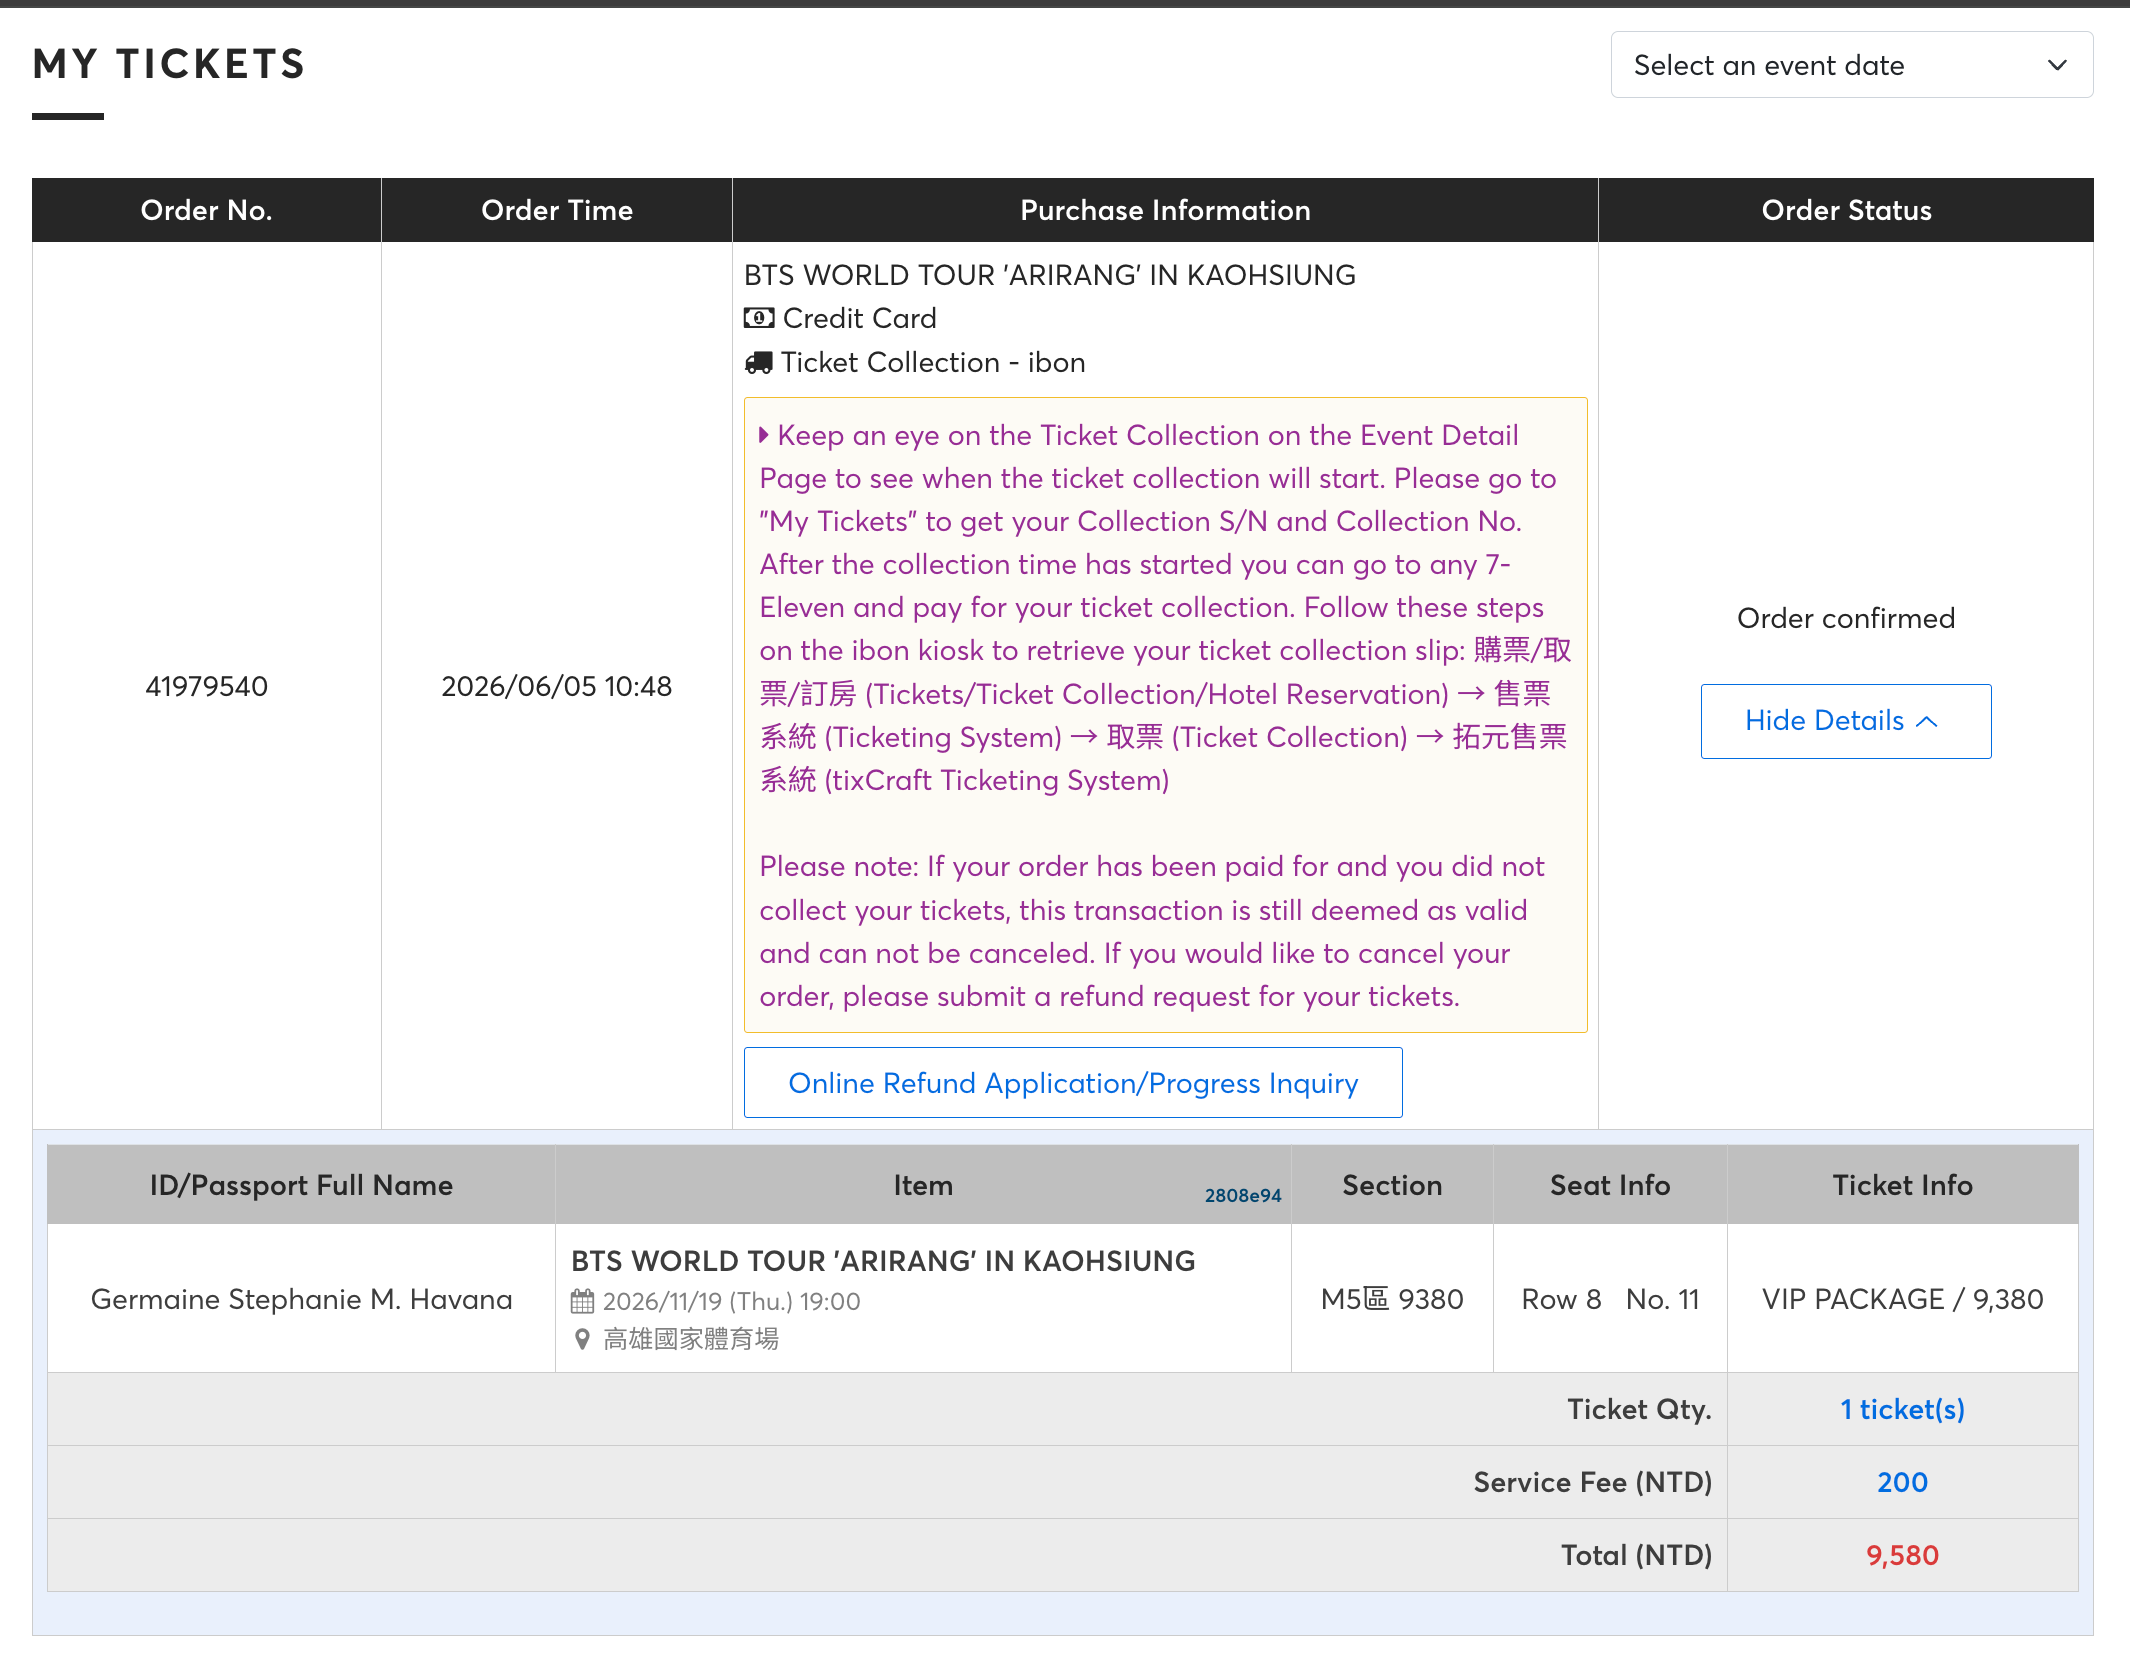2130x1668 pixels.
Task: Click the calendar icon beside event date
Action: [582, 1301]
